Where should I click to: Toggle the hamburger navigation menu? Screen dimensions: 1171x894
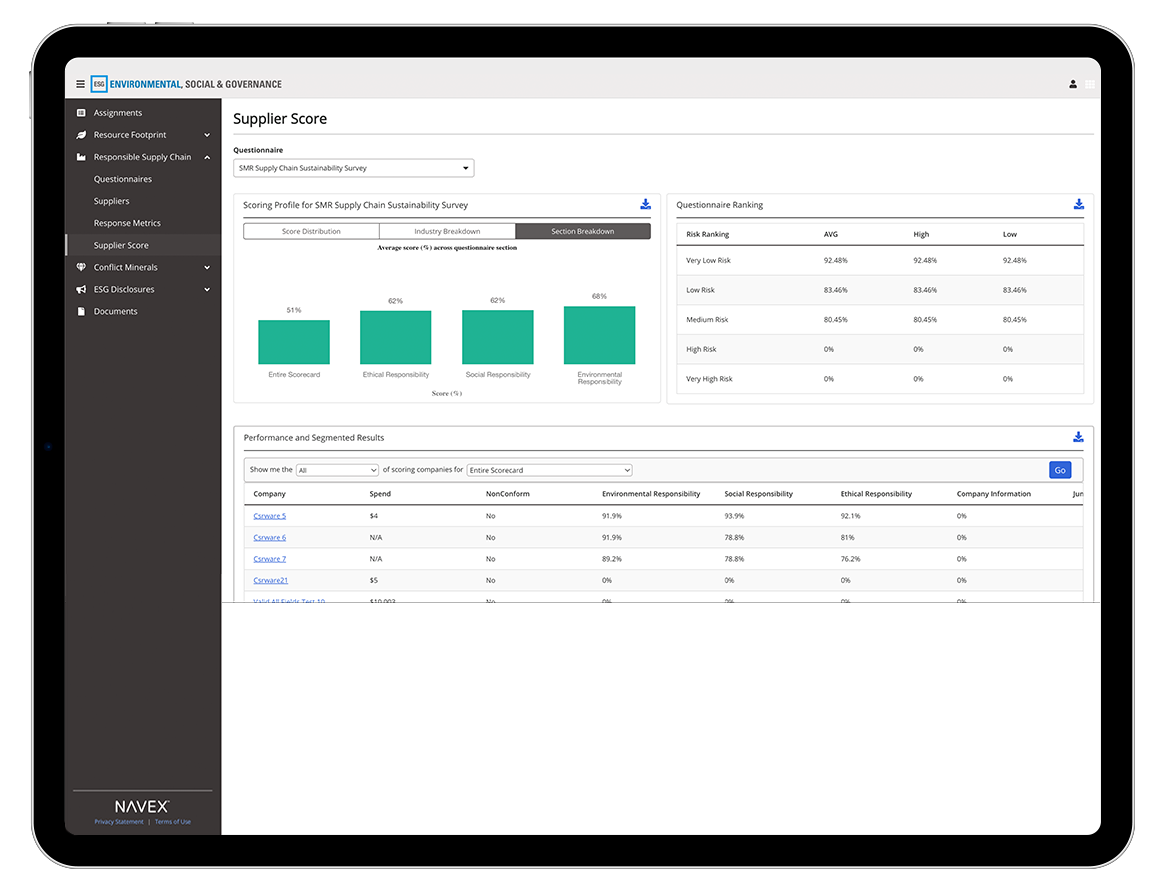click(79, 84)
